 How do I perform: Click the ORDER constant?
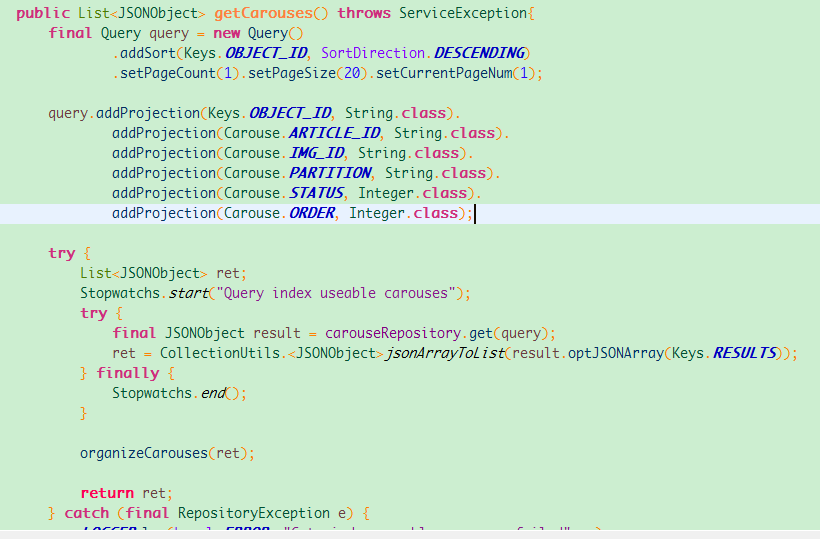[x=312, y=213]
